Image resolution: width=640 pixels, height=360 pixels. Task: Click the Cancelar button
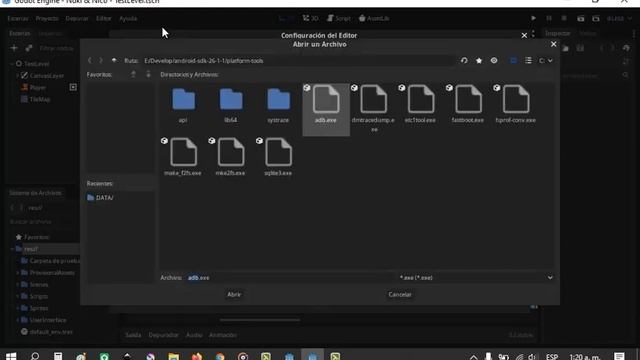pos(400,294)
